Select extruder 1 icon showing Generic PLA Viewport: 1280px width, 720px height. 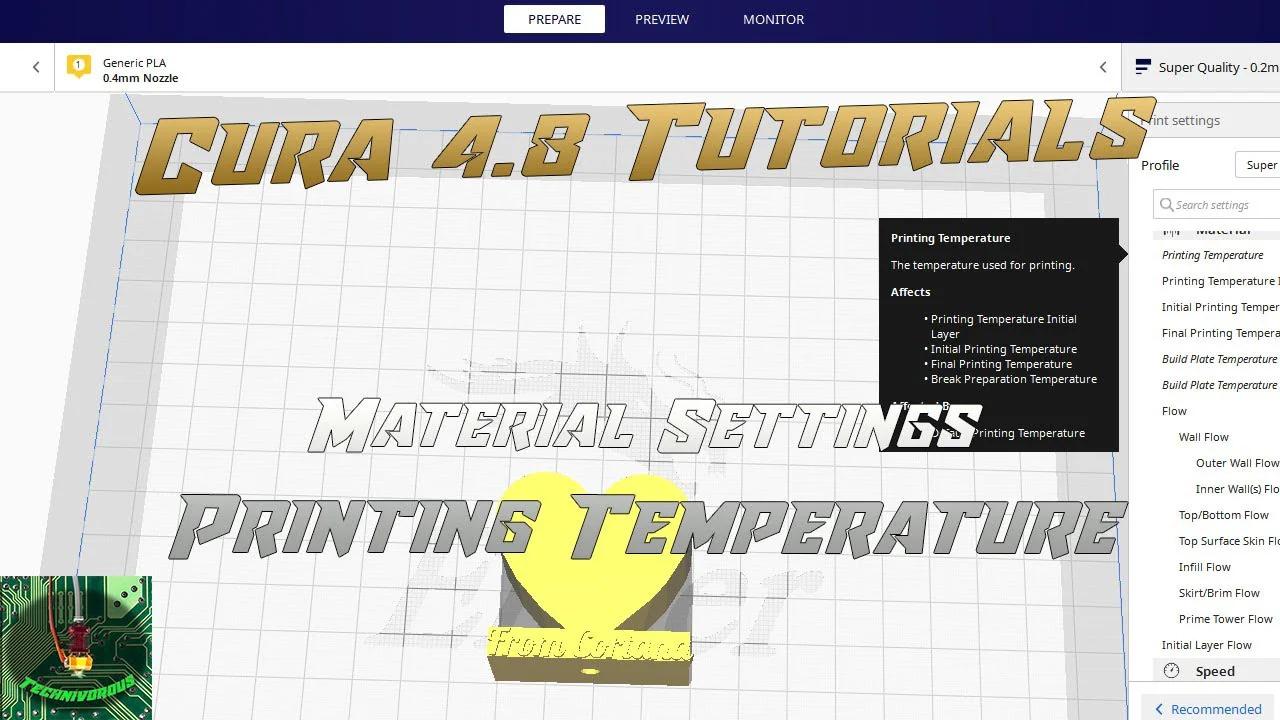(78, 63)
